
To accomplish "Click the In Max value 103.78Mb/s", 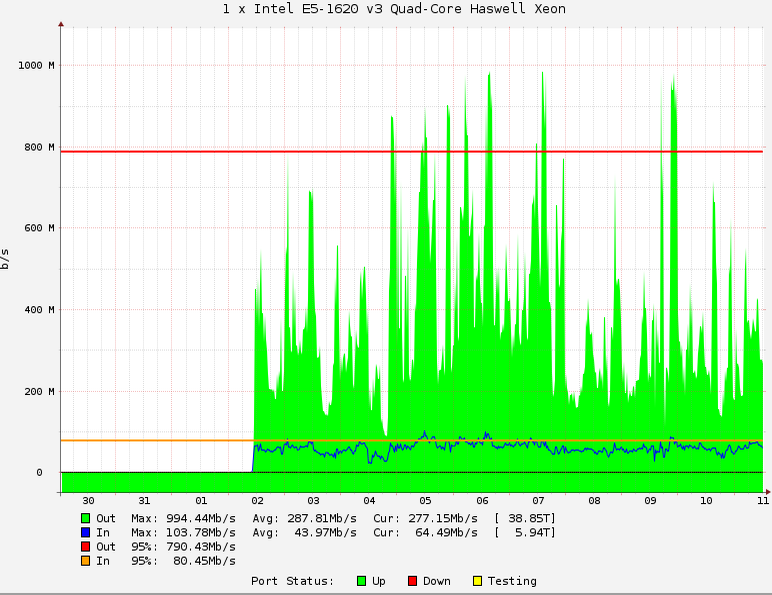I will pyautogui.click(x=201, y=532).
